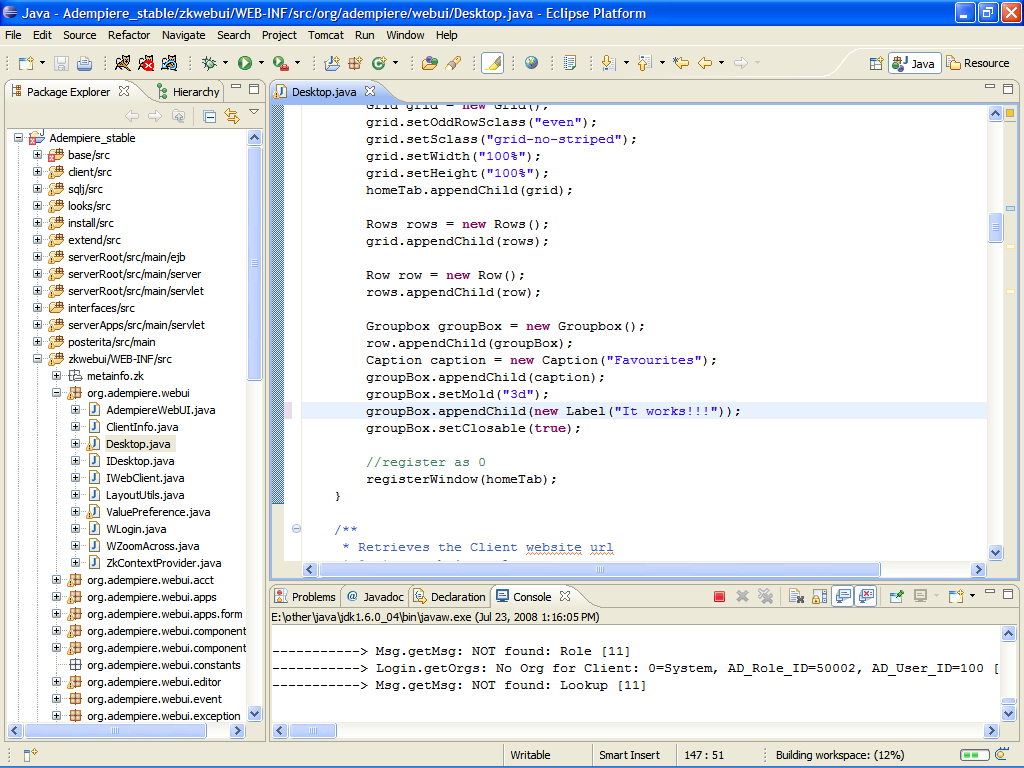Click the Remove Launch console icon
Viewport: 1024px width, 768px height.
742,596
